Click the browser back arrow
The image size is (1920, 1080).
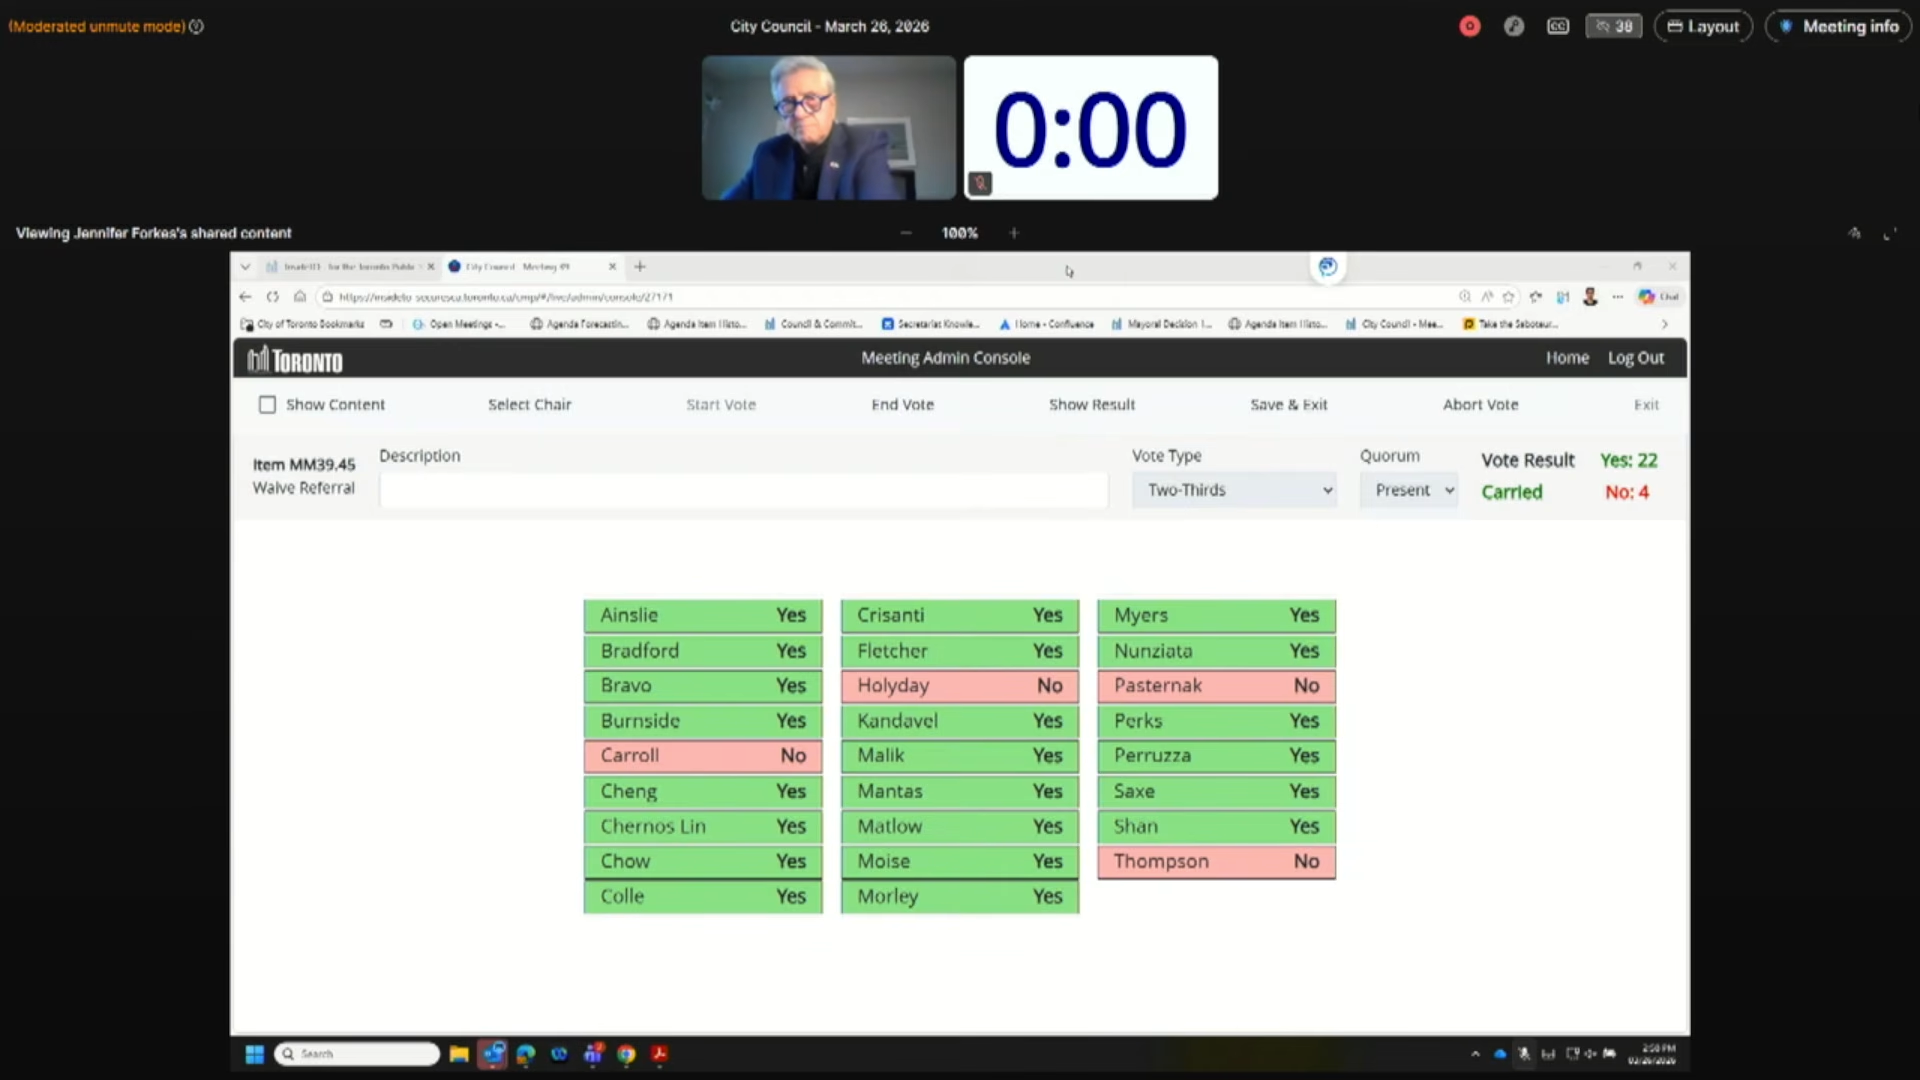245,297
